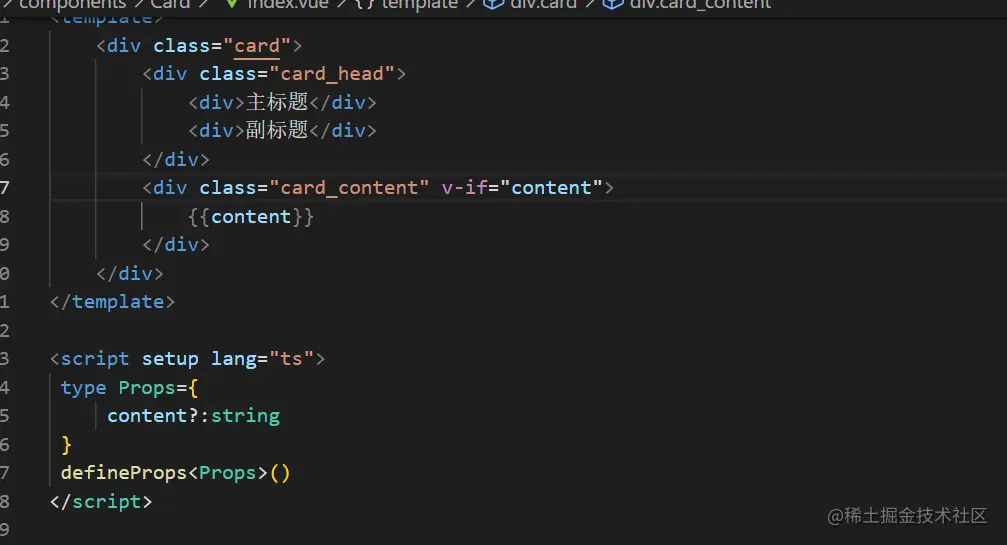The width and height of the screenshot is (1007, 545).
Task: Click the "card_content" class value
Action: (x=349, y=187)
